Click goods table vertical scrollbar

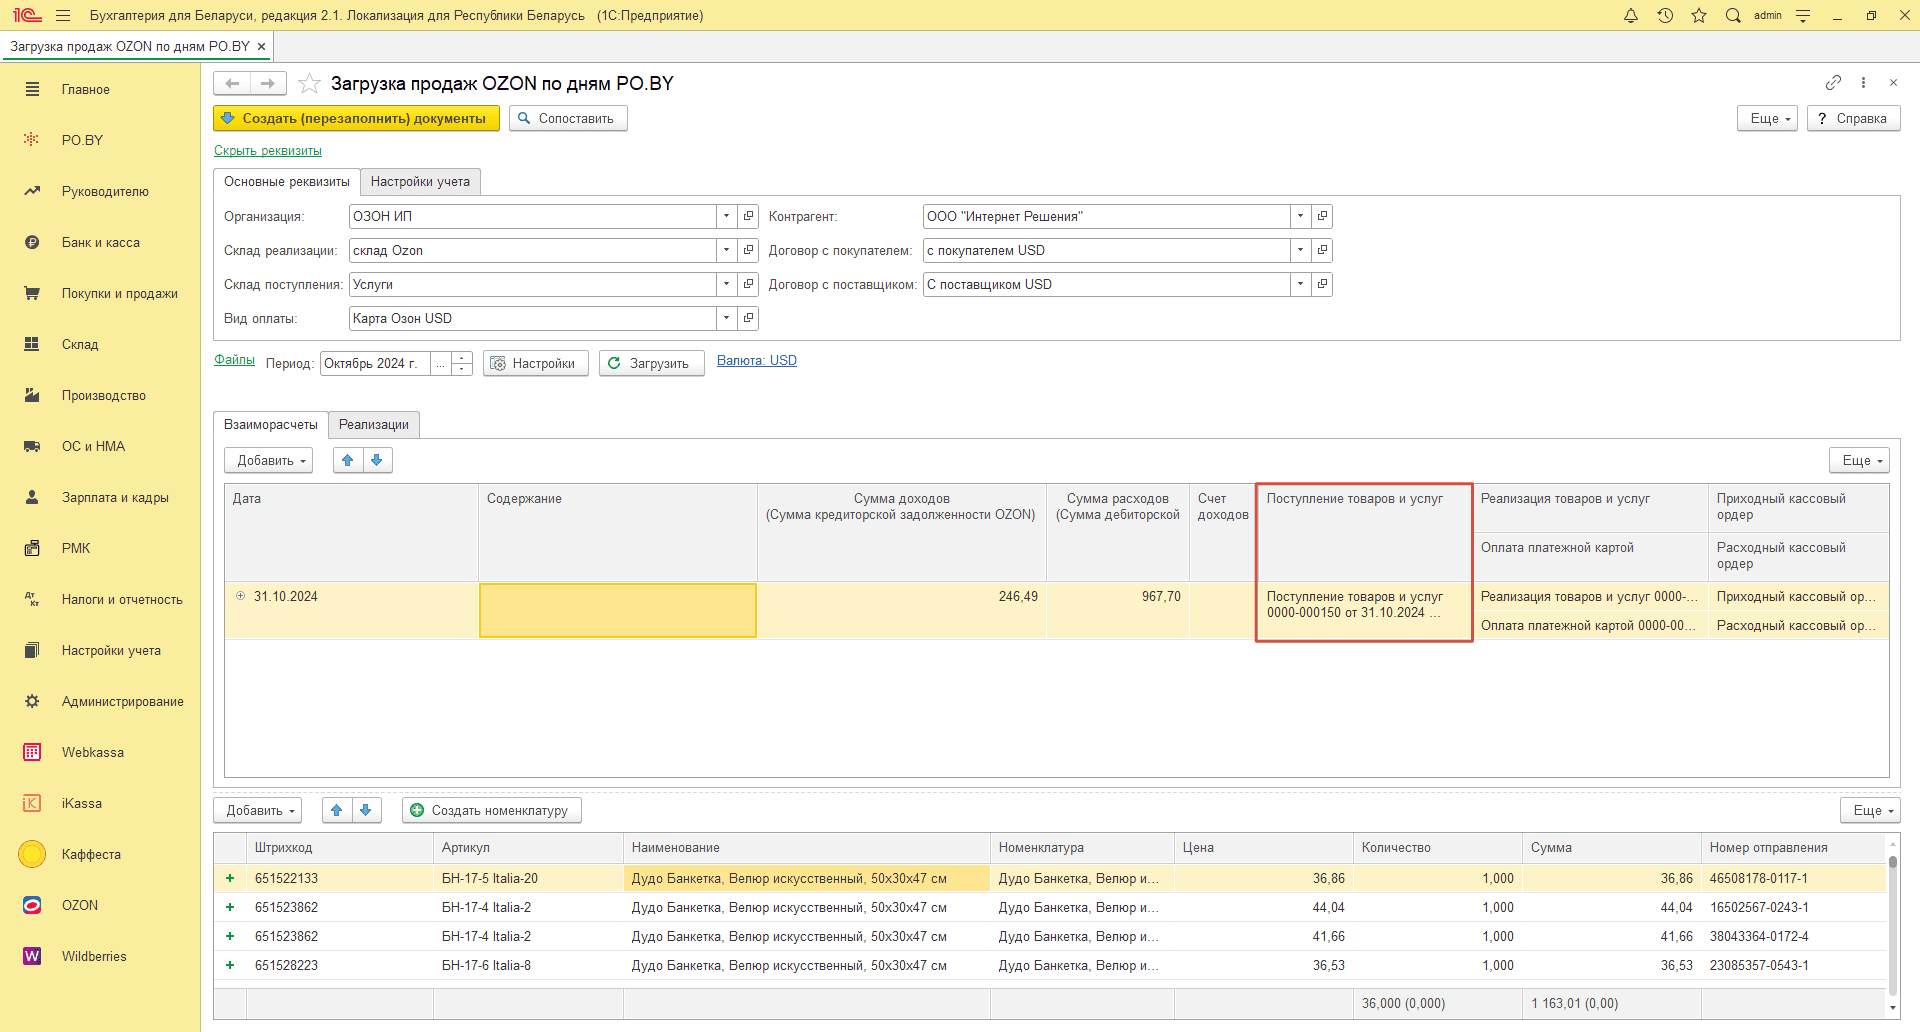pos(1892,925)
